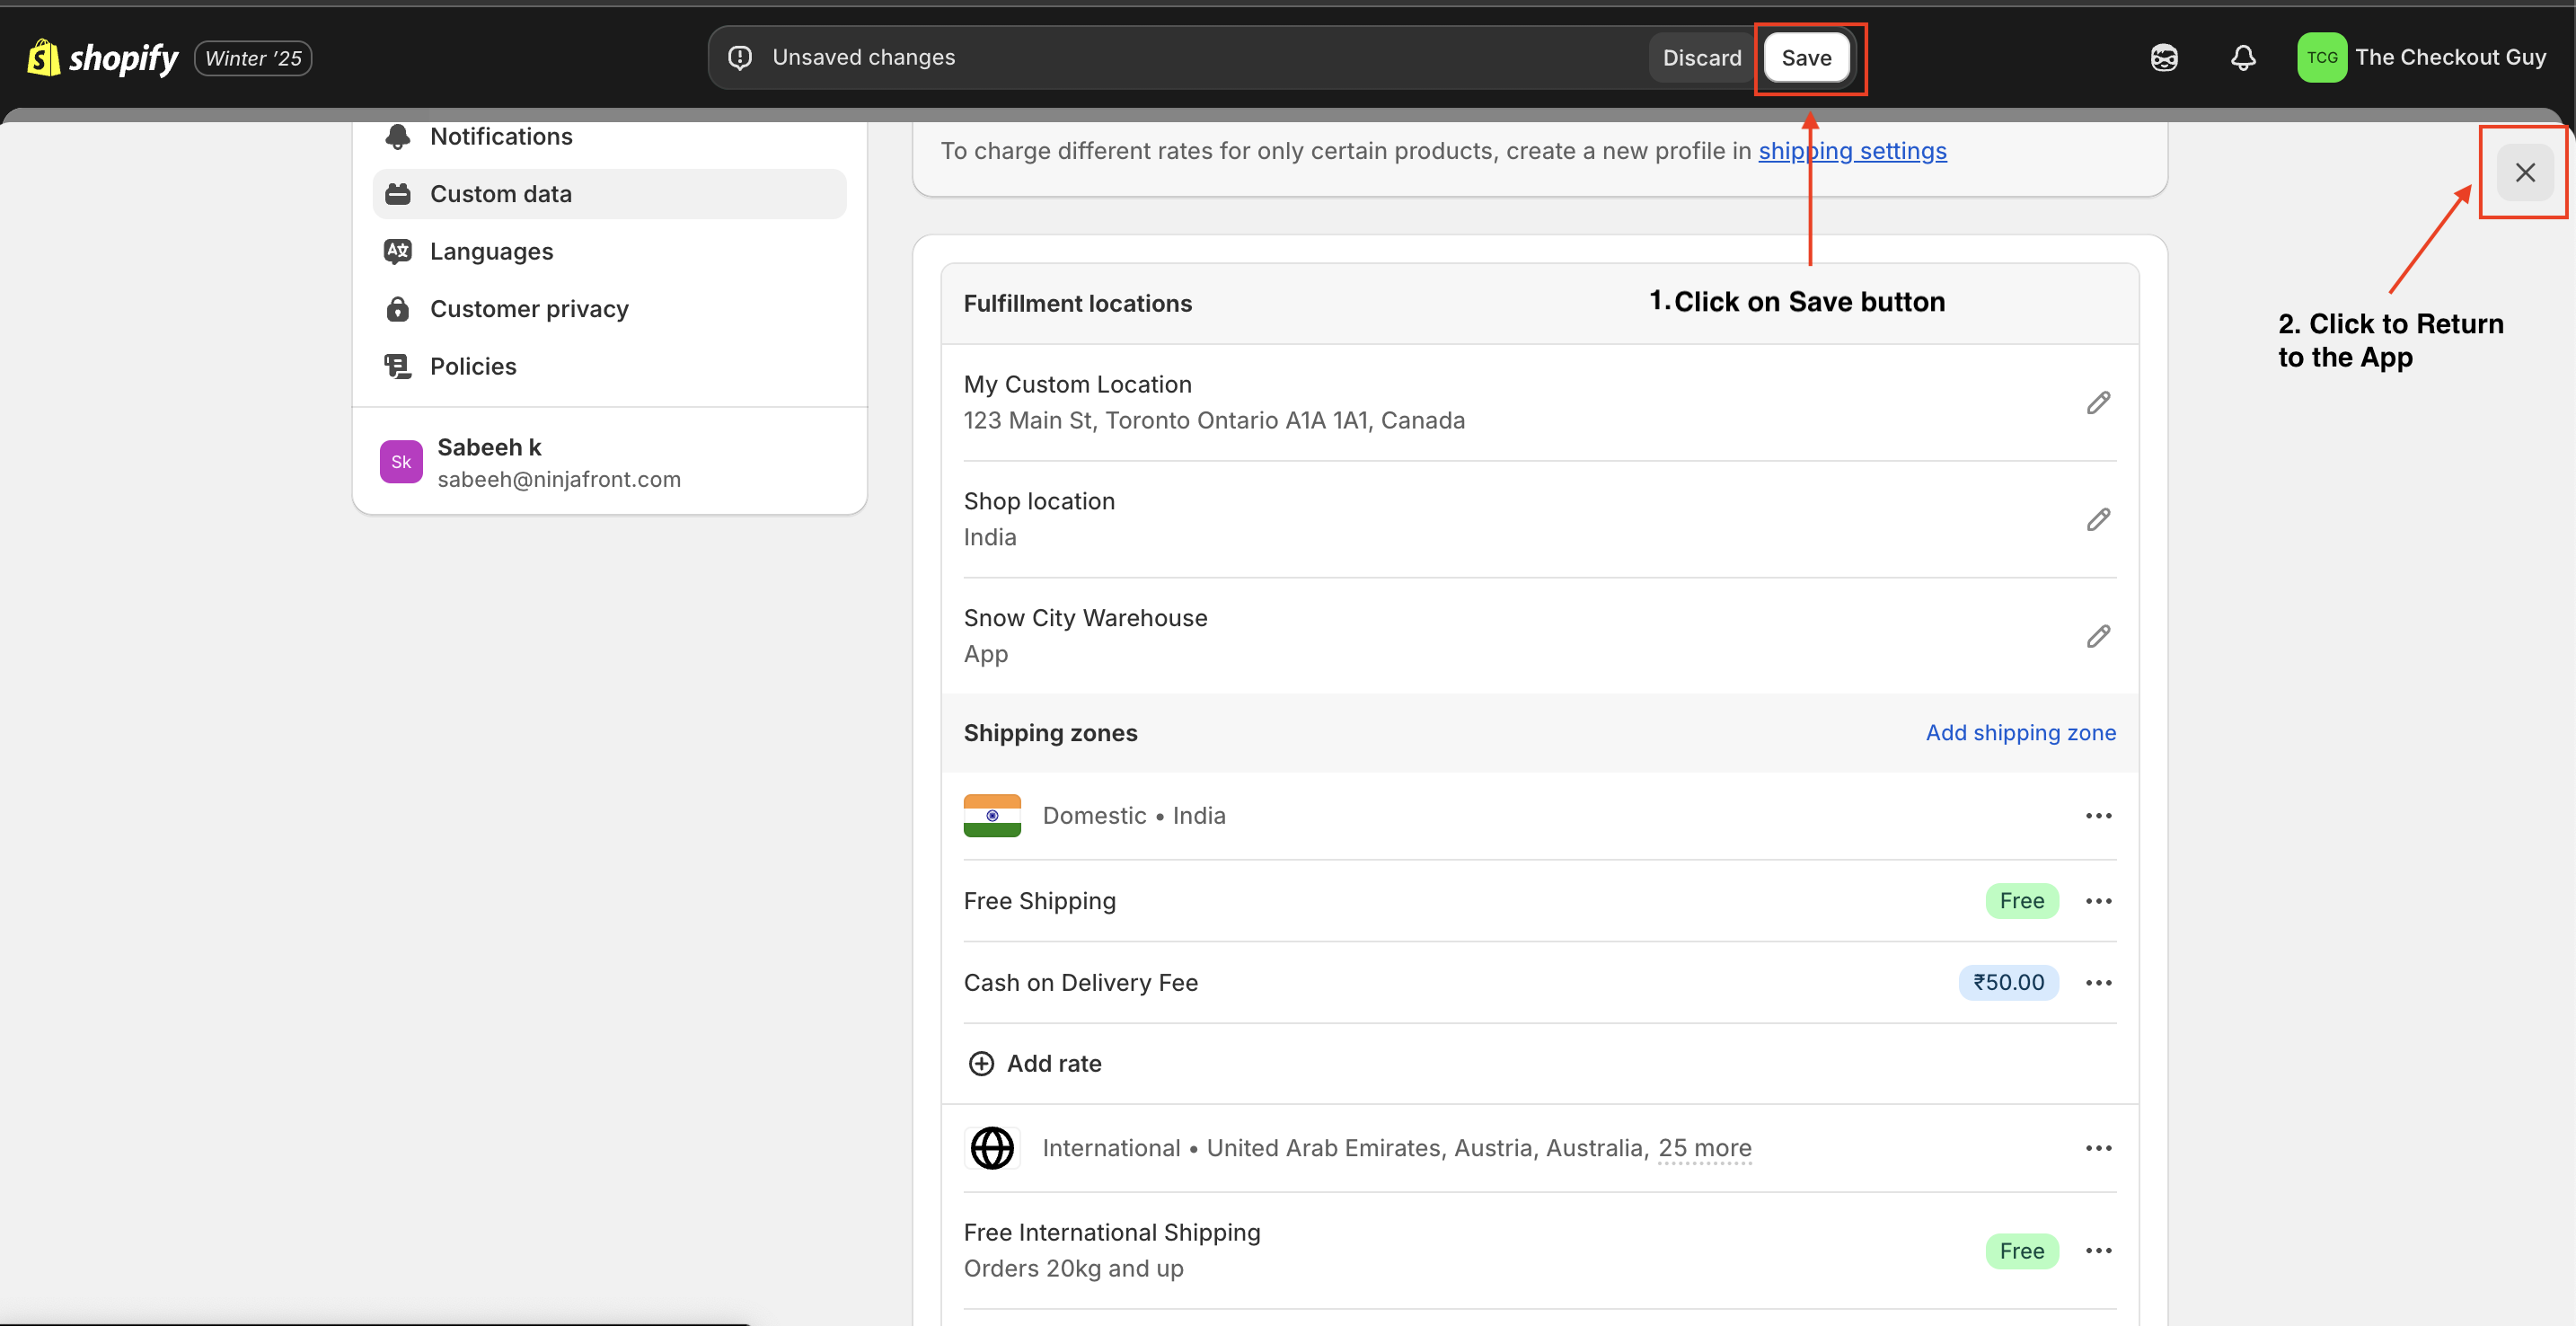The height and width of the screenshot is (1326, 2576).
Task: Open Custom data settings page
Action: click(500, 194)
